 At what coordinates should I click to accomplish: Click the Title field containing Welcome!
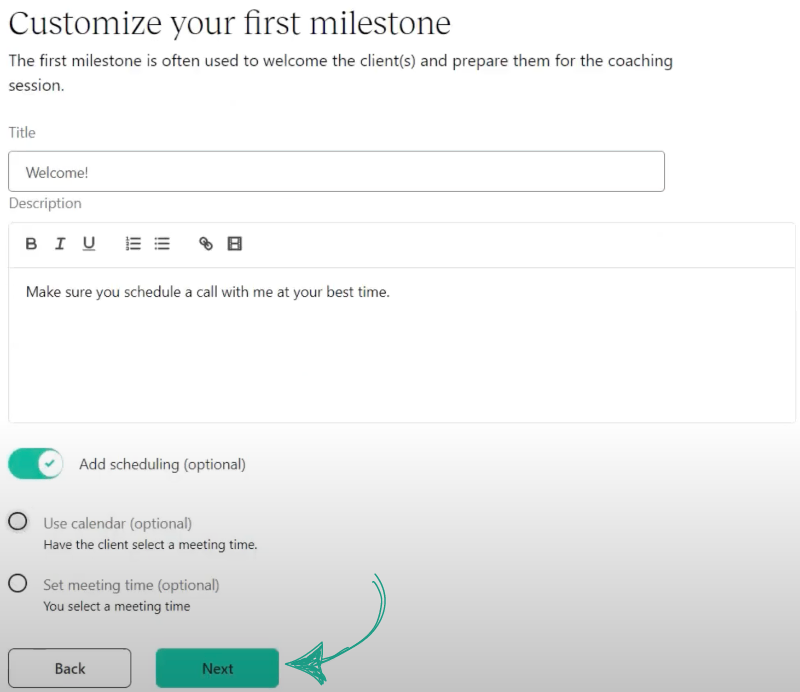click(x=336, y=172)
